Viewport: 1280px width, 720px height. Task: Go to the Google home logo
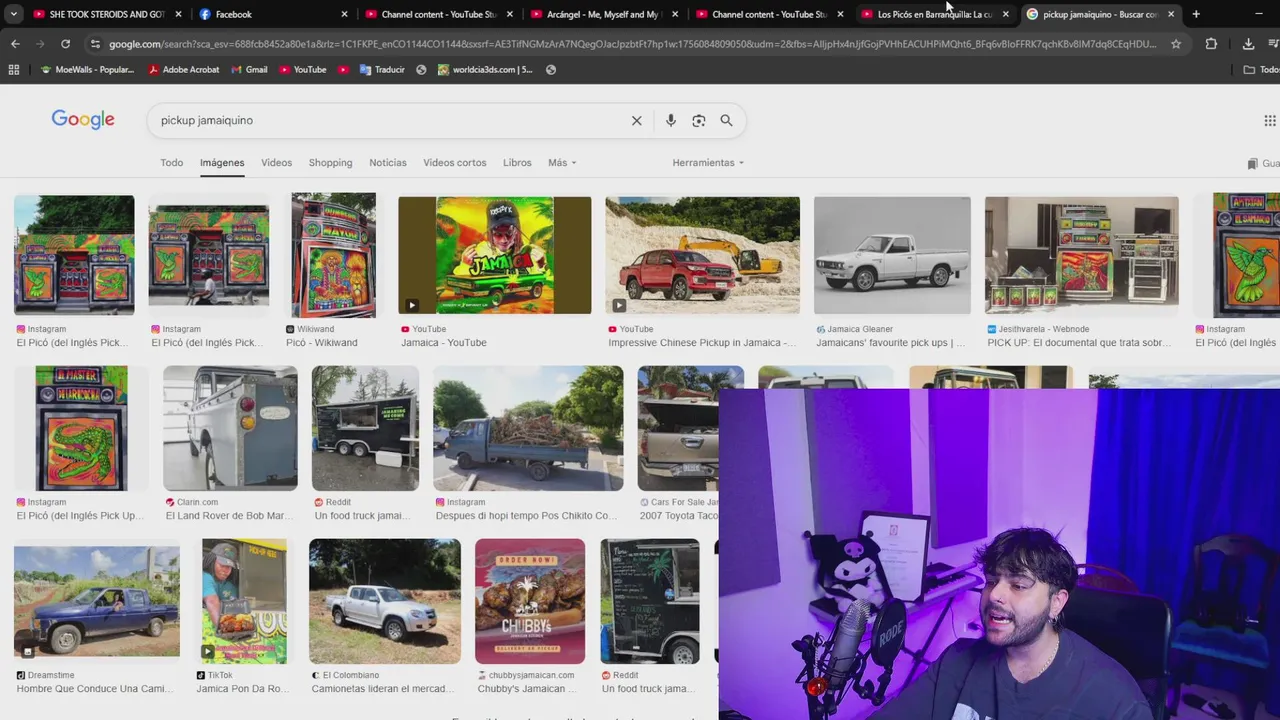[x=83, y=120]
